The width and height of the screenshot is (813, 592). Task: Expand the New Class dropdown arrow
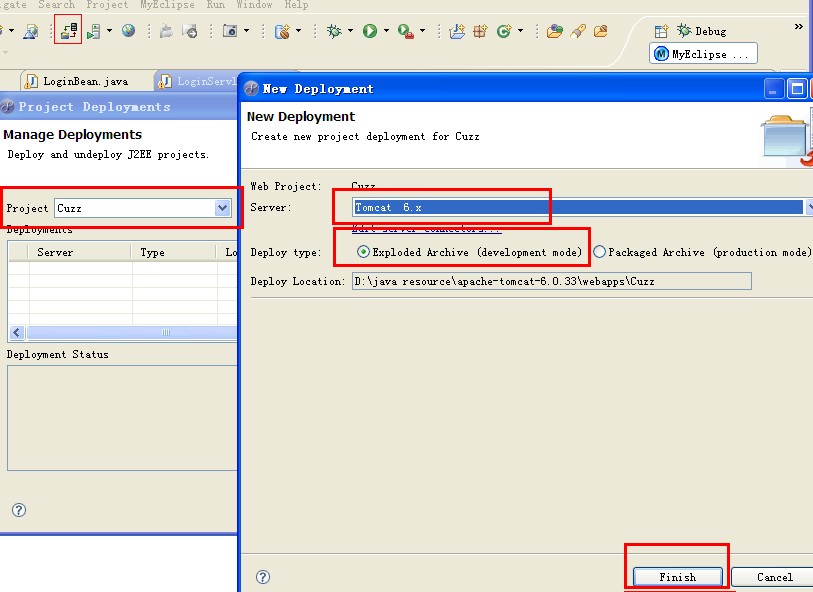(520, 31)
